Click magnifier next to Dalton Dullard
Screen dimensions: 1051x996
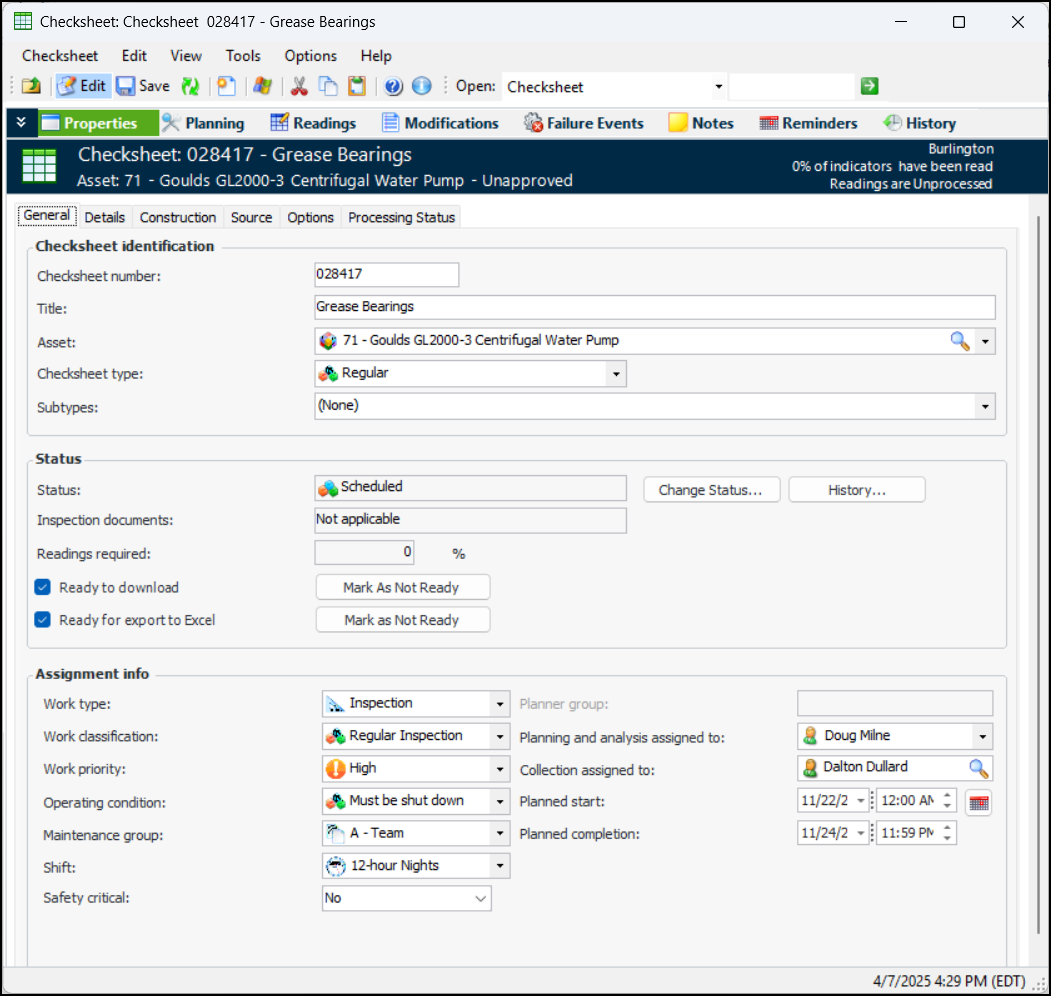[978, 768]
